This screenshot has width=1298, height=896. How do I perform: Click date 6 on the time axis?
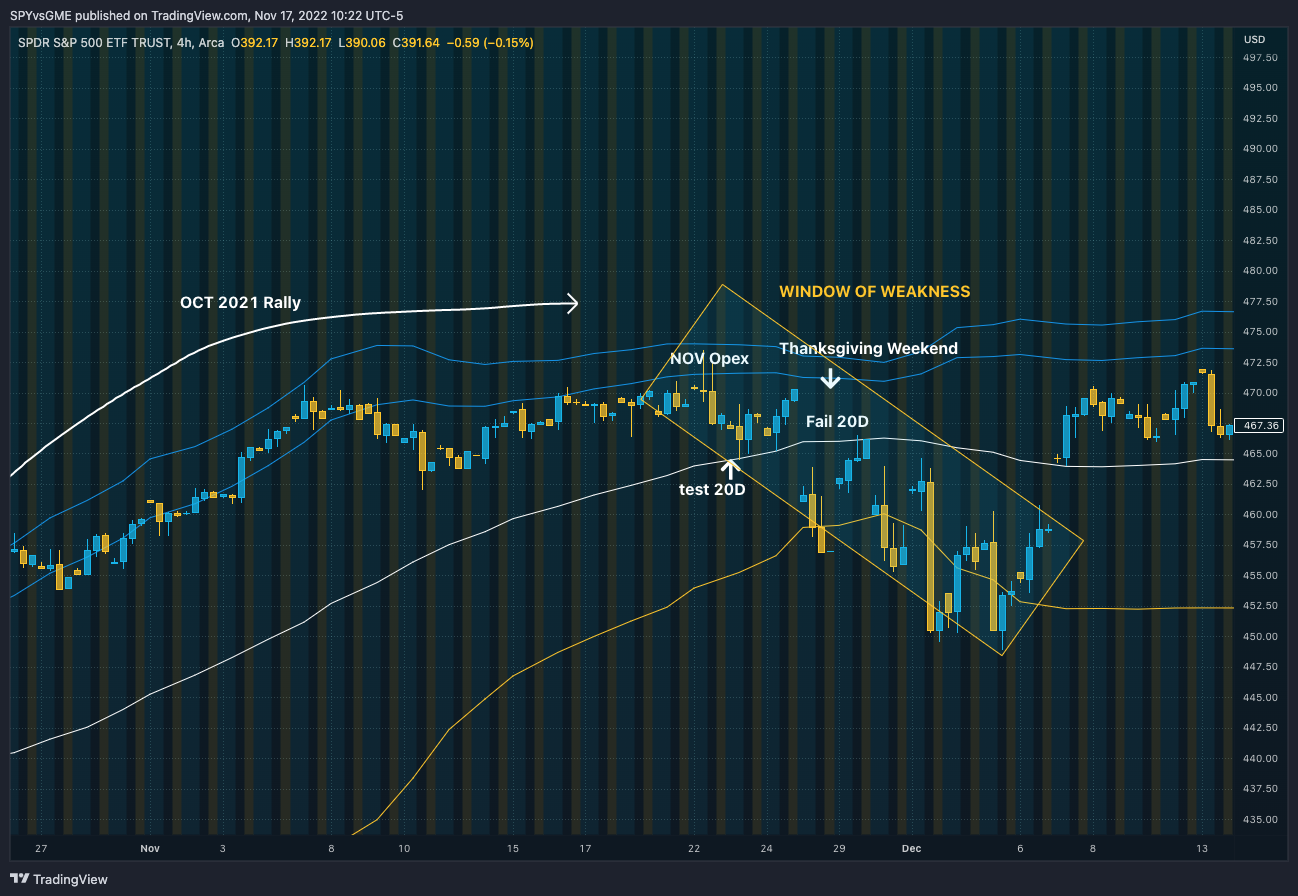1020,849
